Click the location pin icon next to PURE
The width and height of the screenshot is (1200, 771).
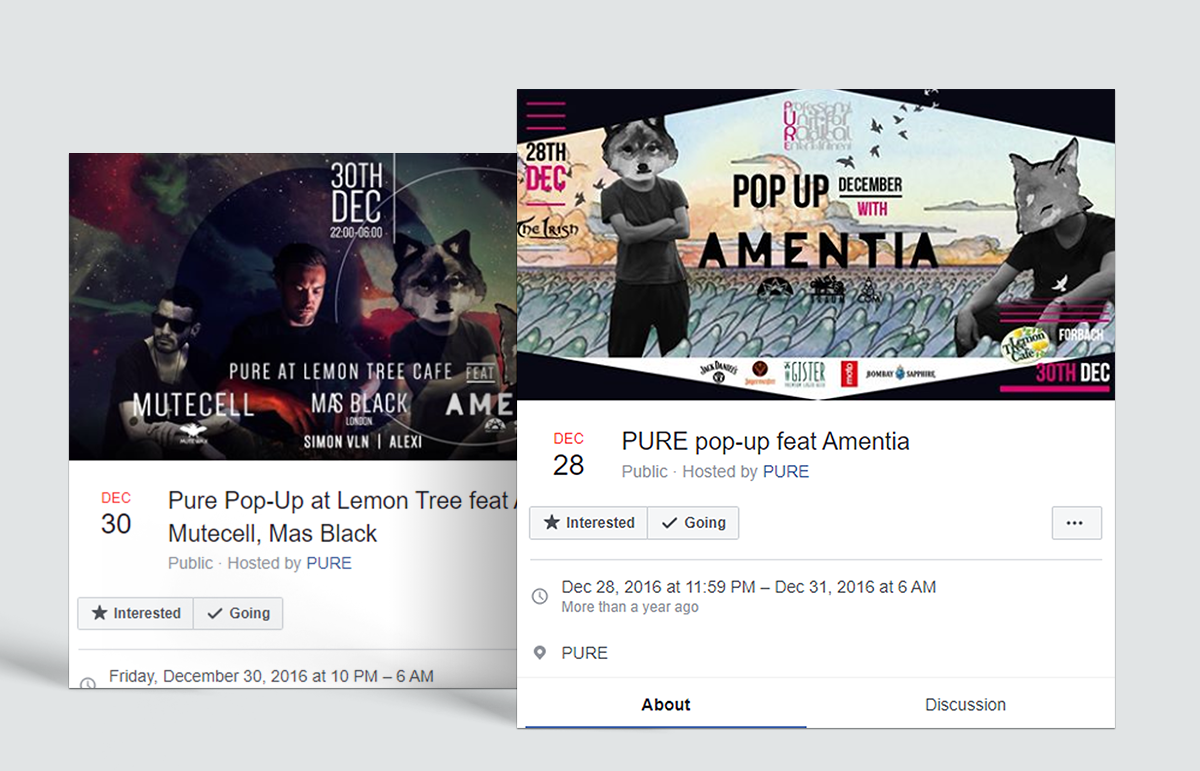tap(540, 653)
